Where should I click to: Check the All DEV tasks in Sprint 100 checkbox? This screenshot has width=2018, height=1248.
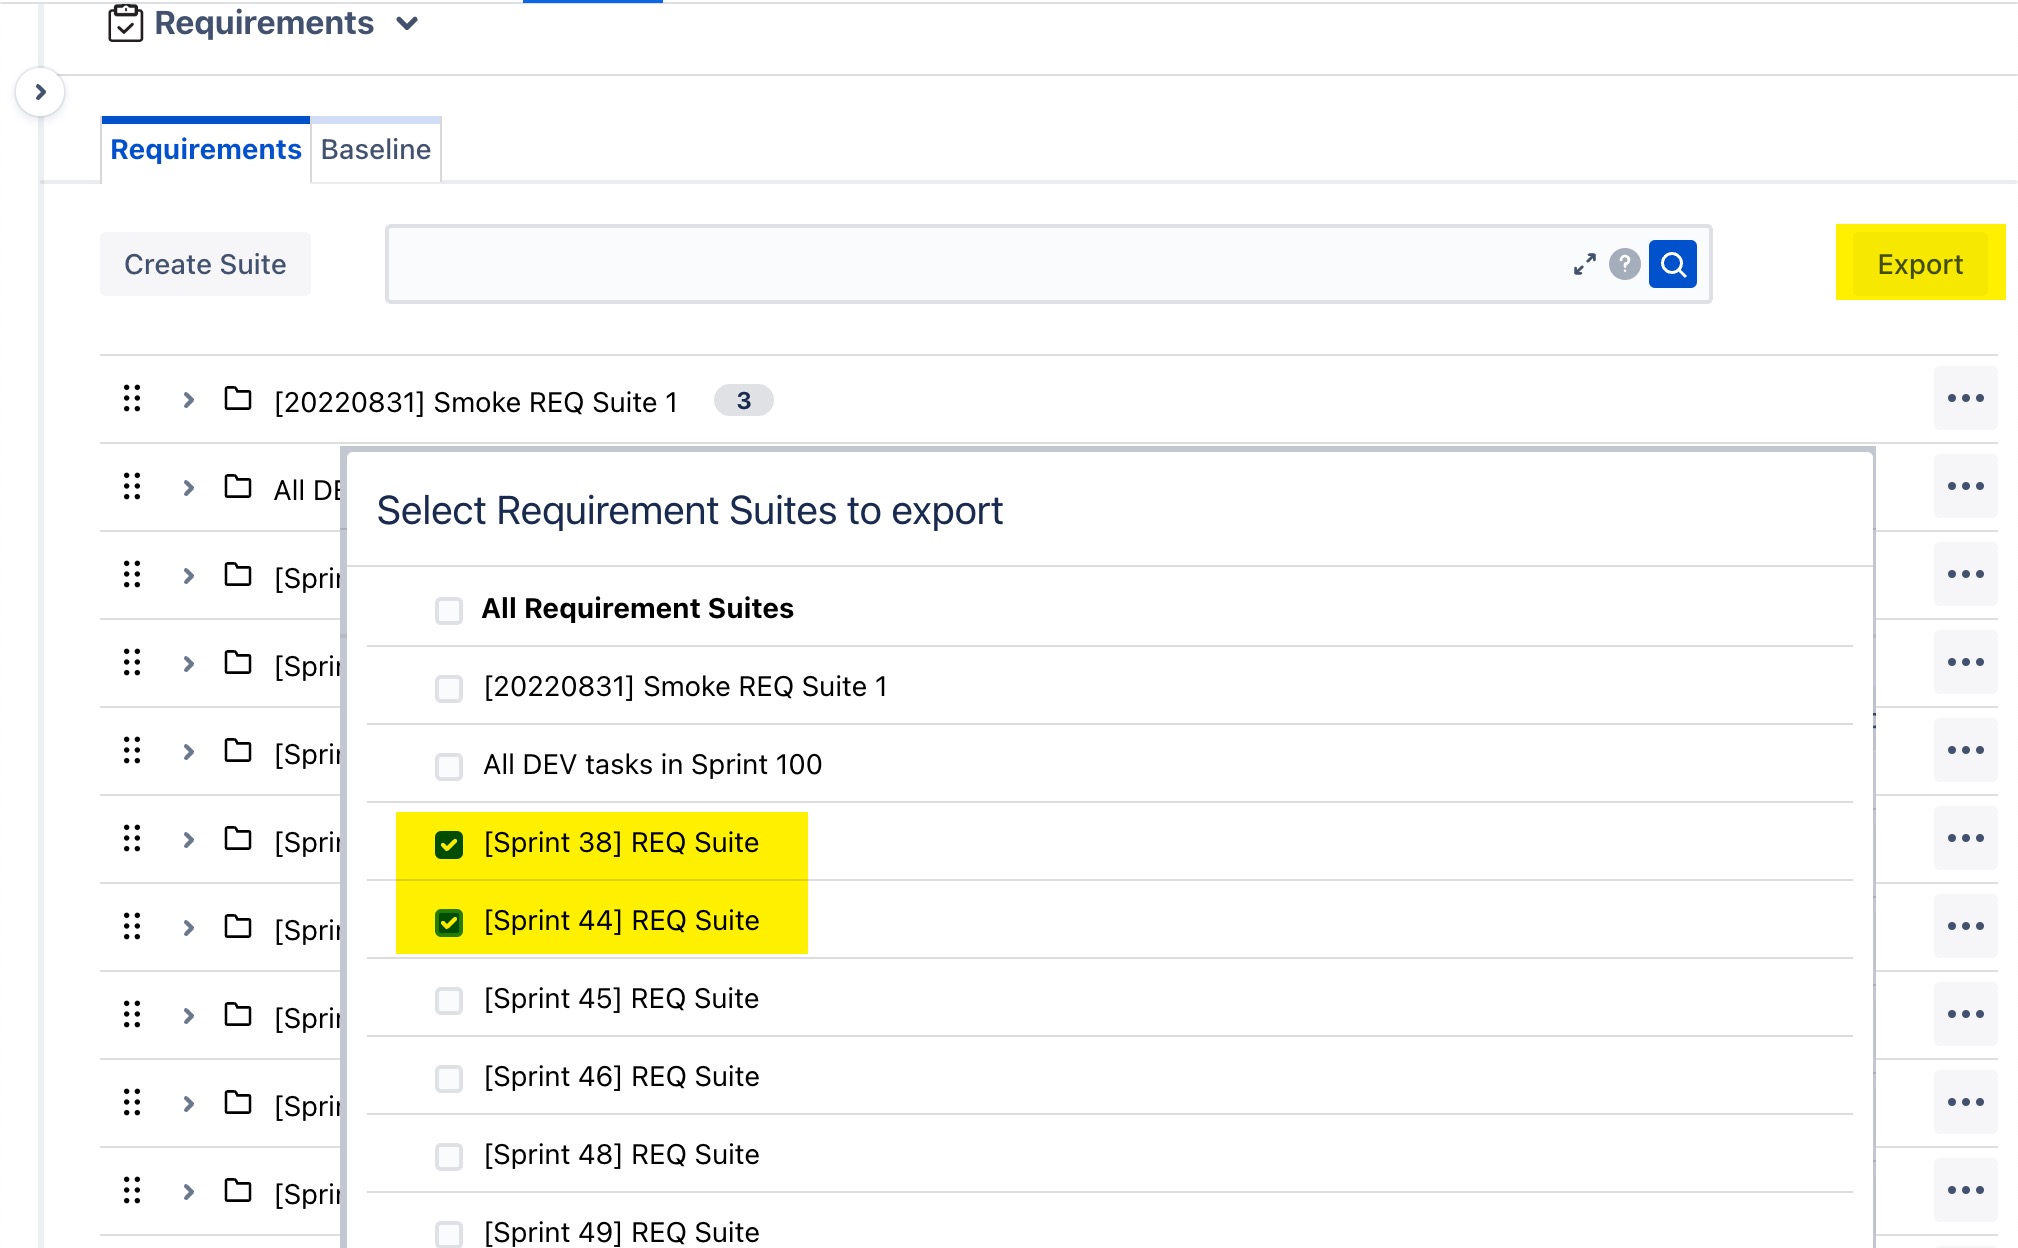[449, 766]
